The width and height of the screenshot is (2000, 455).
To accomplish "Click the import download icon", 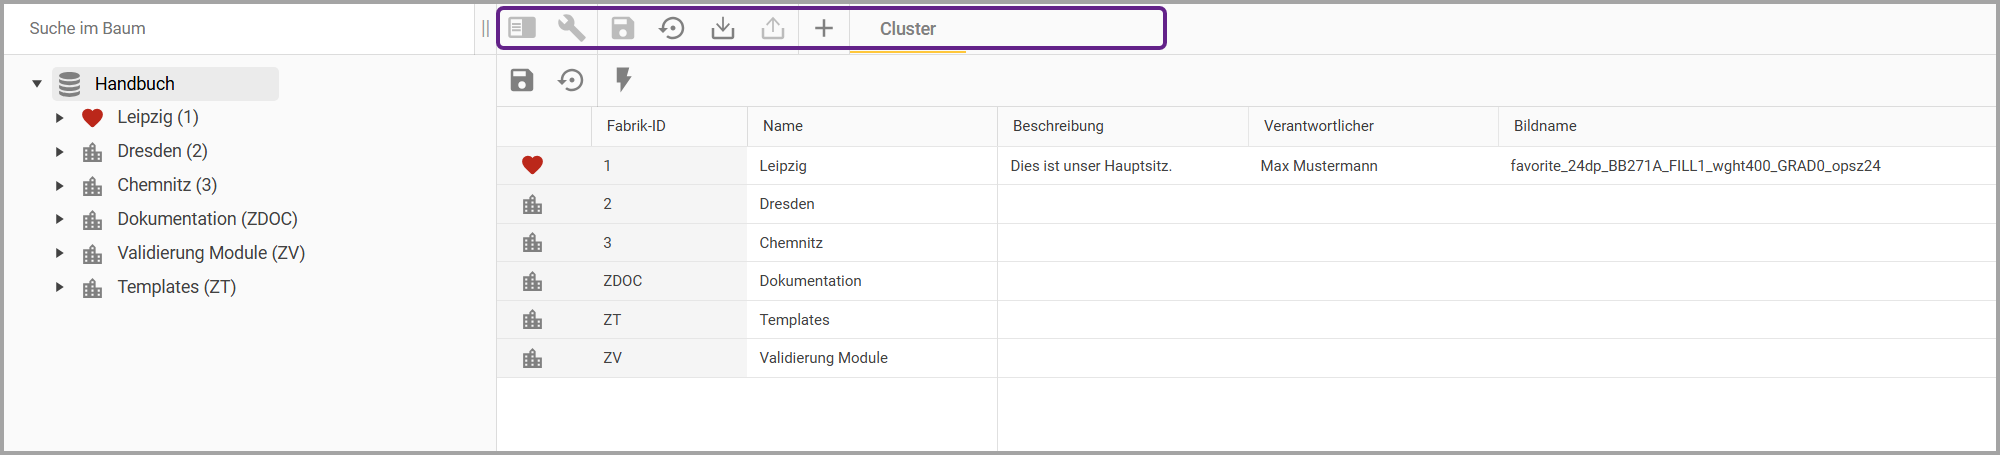I will click(722, 28).
